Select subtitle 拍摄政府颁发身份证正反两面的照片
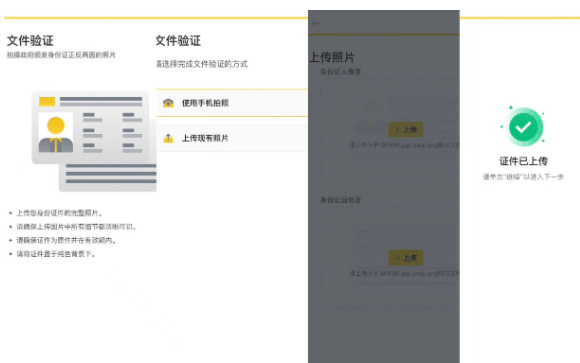Screen dimensions: 580x363 pos(61,55)
